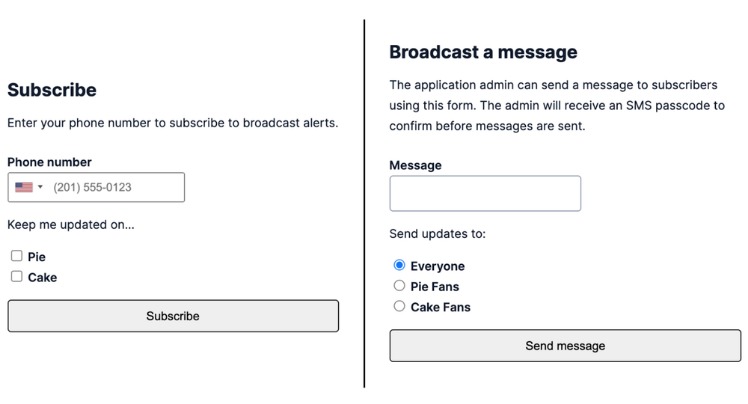This screenshot has height=404, width=748.
Task: Click the US flag icon
Action: 23,187
